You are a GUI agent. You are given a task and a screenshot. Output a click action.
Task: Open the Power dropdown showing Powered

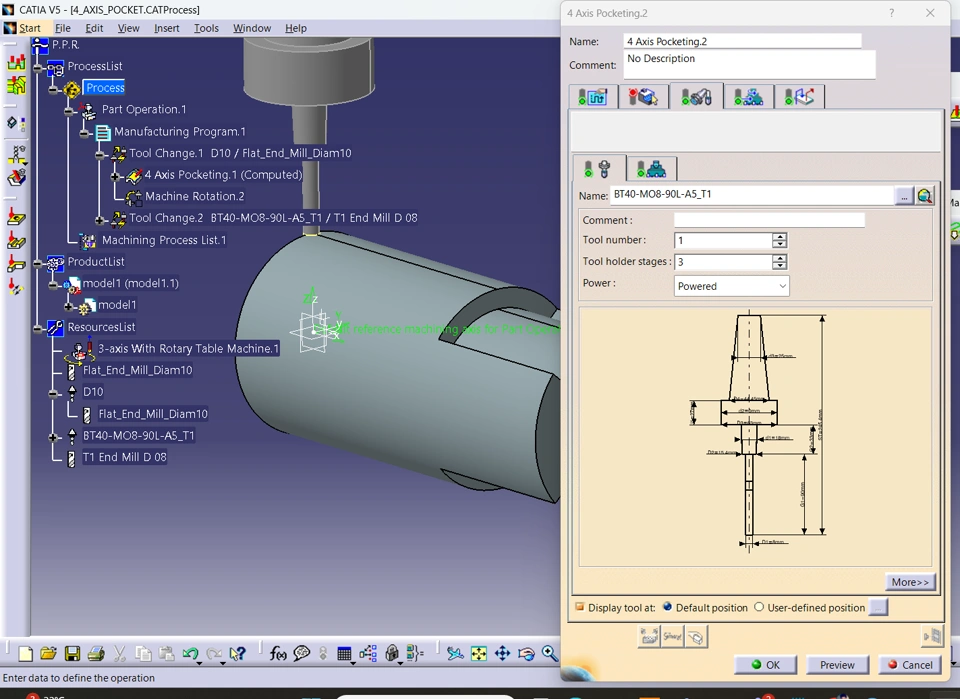(732, 286)
